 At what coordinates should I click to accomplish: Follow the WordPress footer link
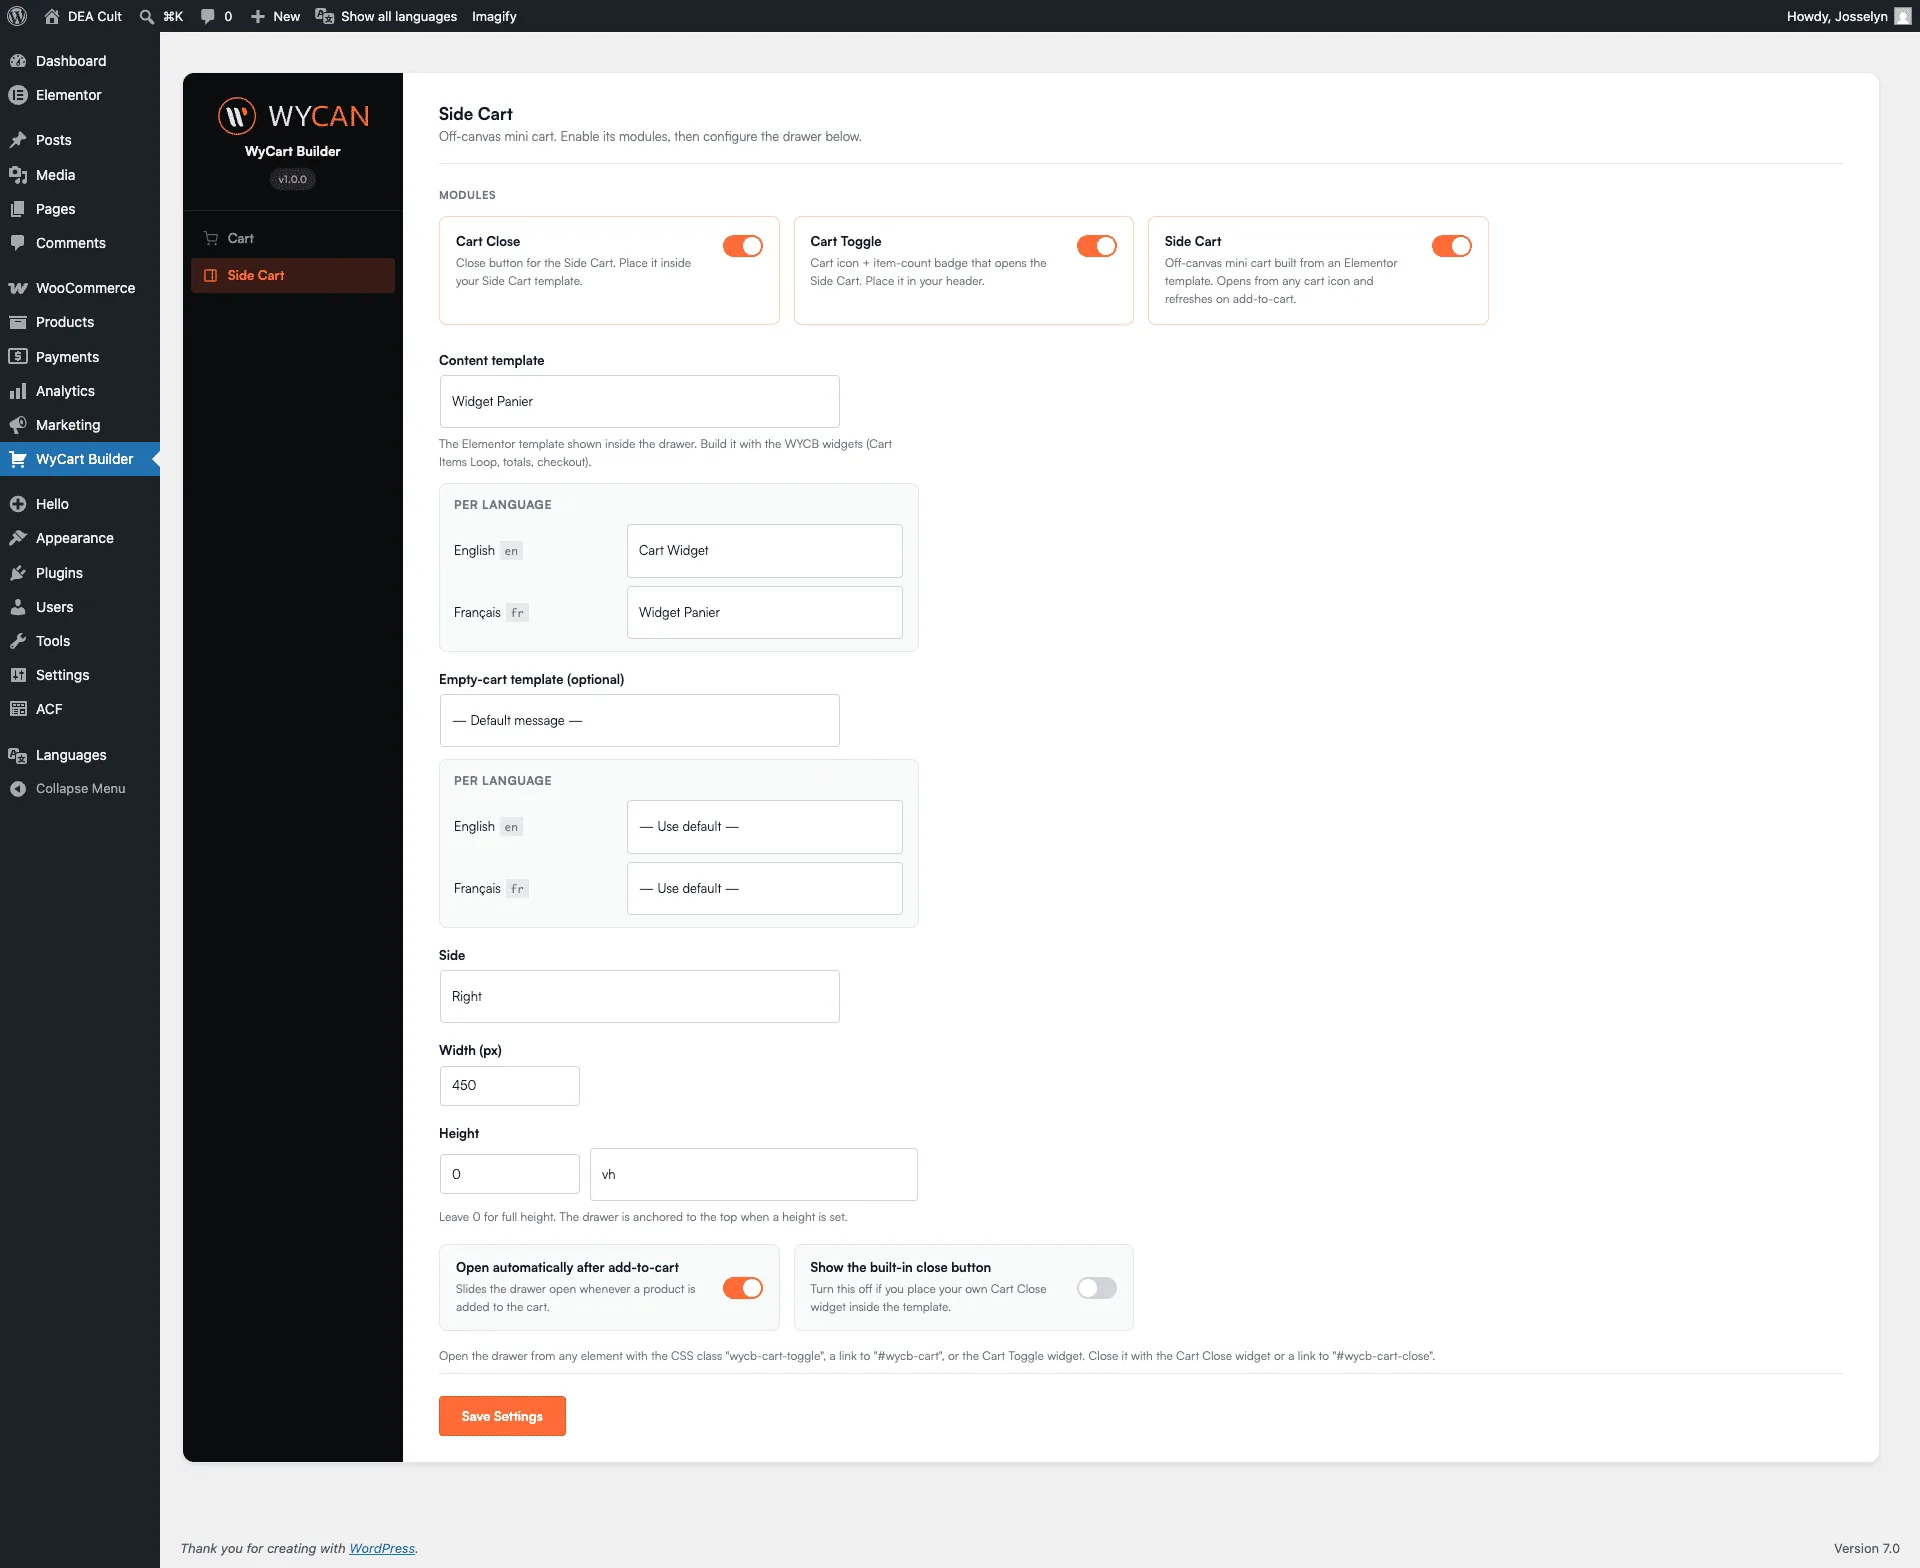coord(382,1548)
